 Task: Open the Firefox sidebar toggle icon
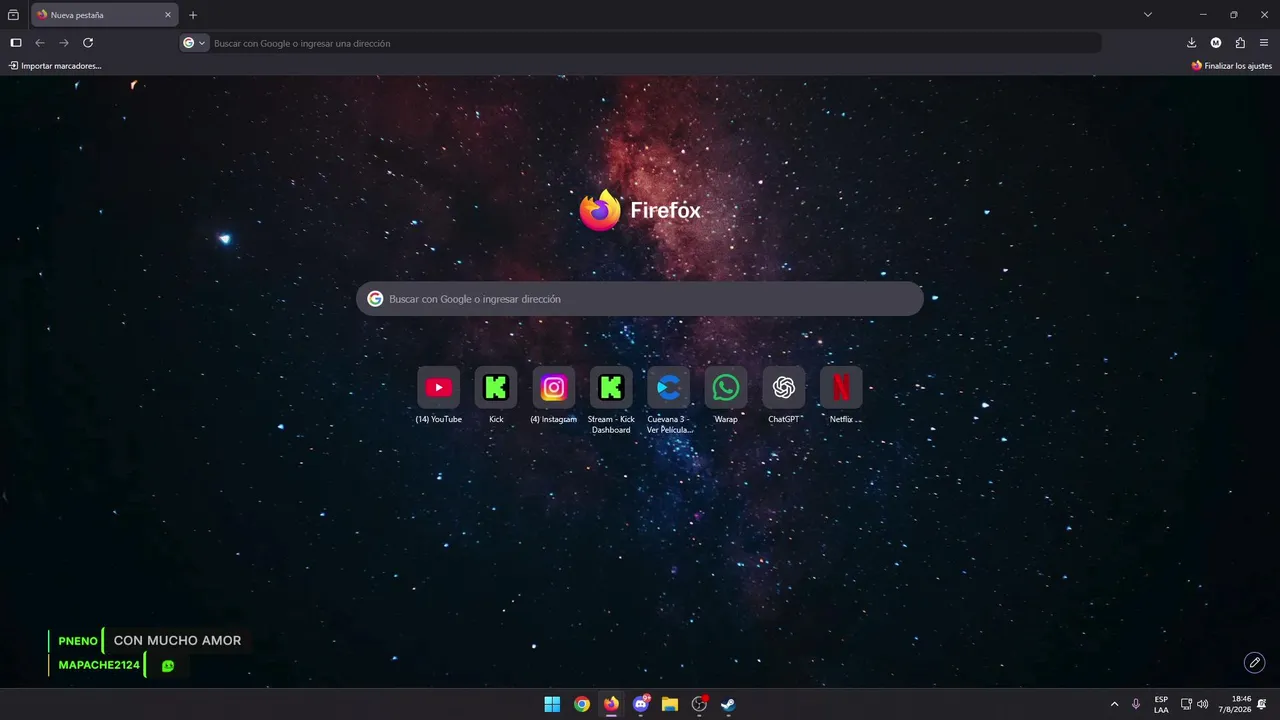coord(16,43)
